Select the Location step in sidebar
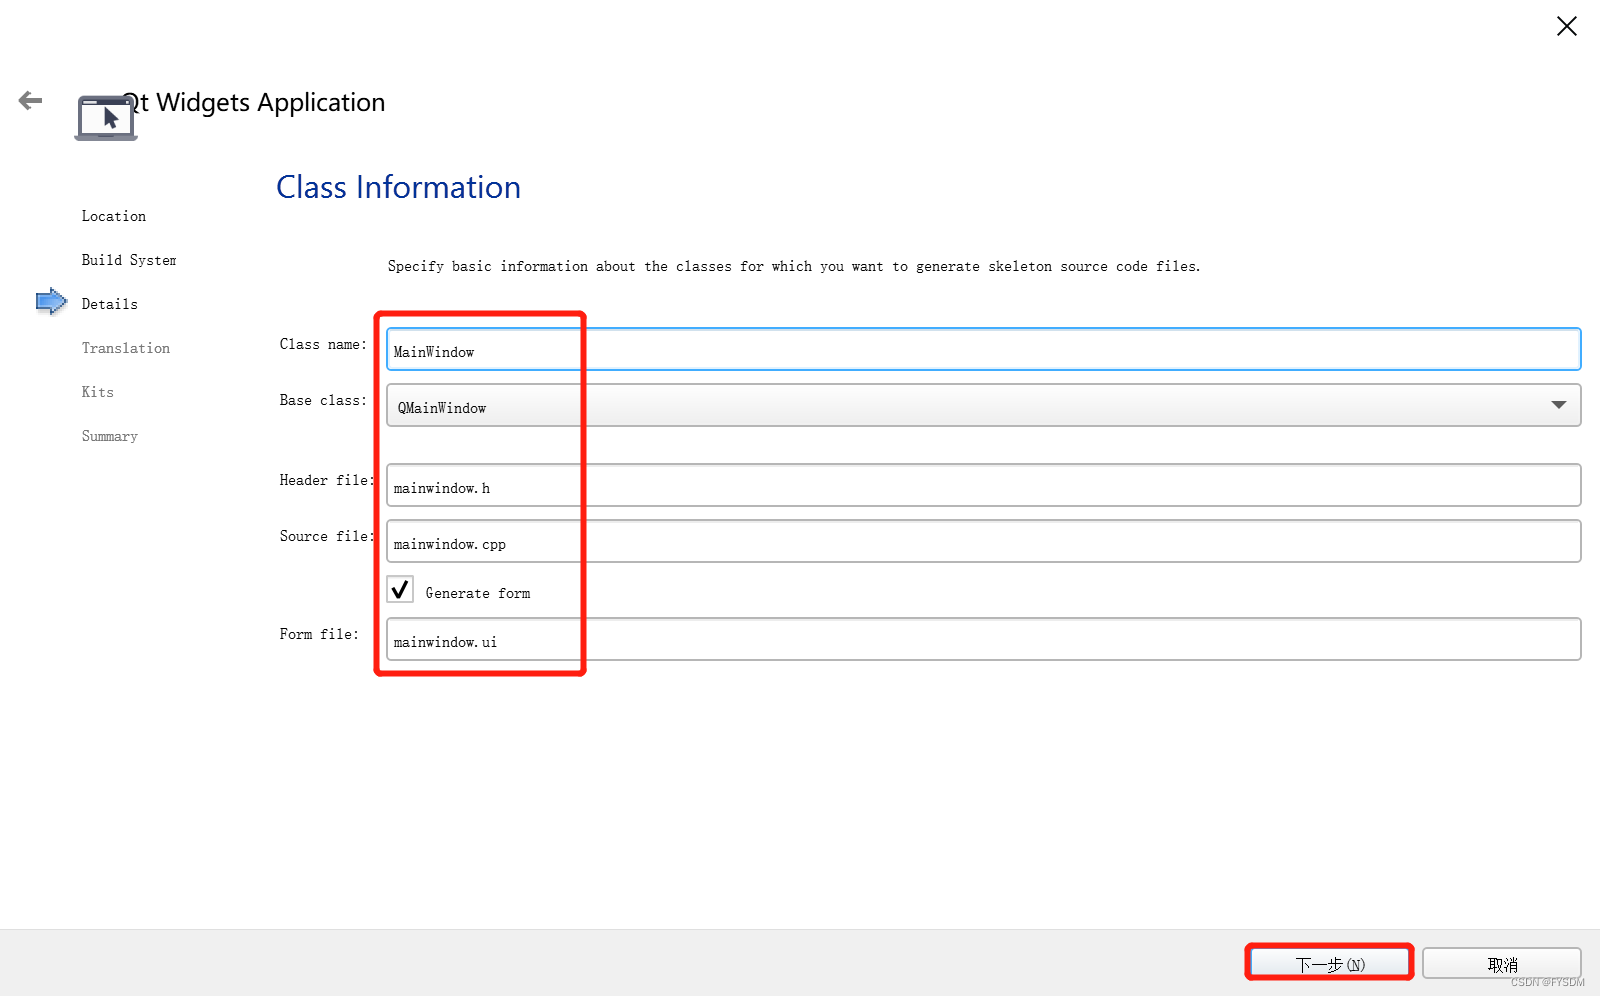Viewport: 1600px width, 996px height. click(114, 216)
